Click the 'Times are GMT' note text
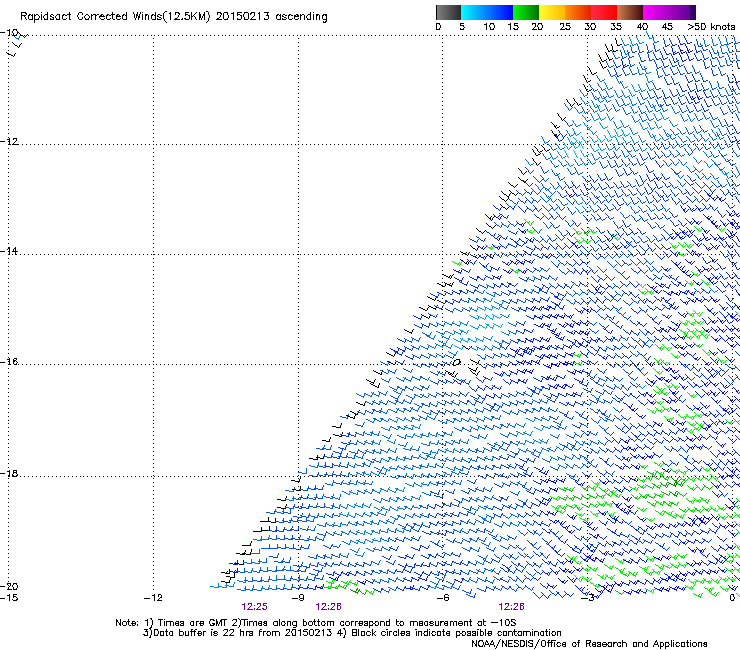Screen dimensions: 740x650 (192, 623)
